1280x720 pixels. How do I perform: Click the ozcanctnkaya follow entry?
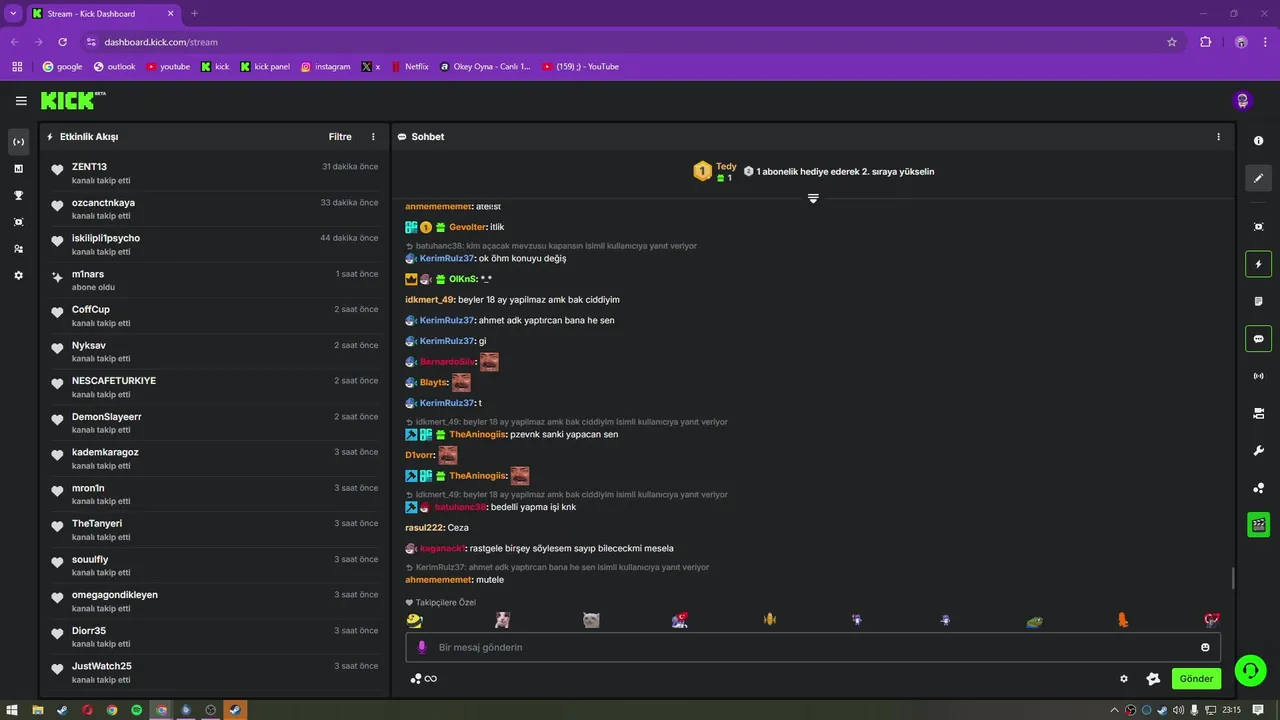tap(214, 209)
